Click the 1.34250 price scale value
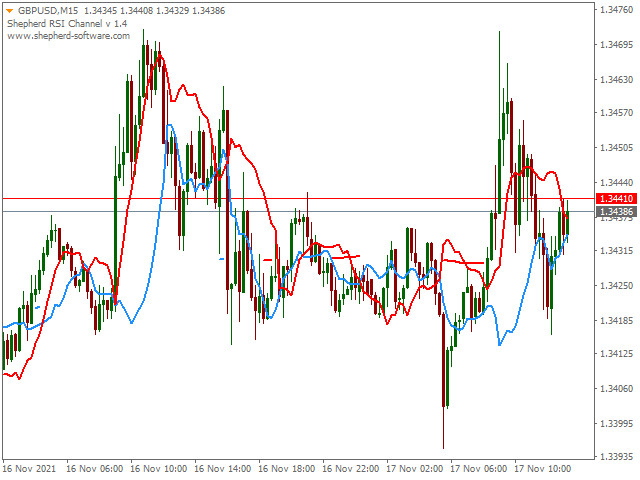The image size is (640, 480). click(616, 285)
